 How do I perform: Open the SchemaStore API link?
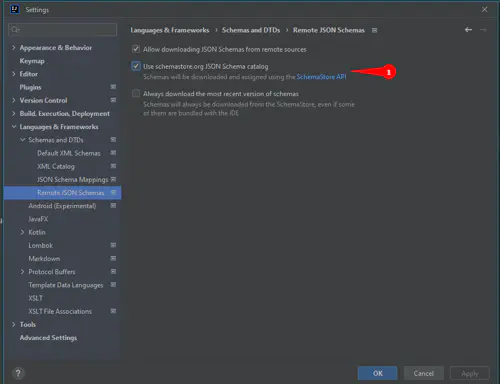(321, 77)
